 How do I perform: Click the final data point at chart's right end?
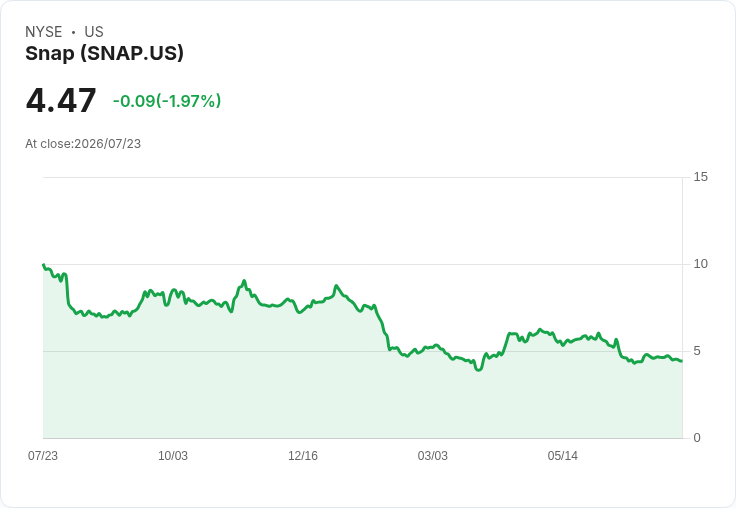pos(681,361)
